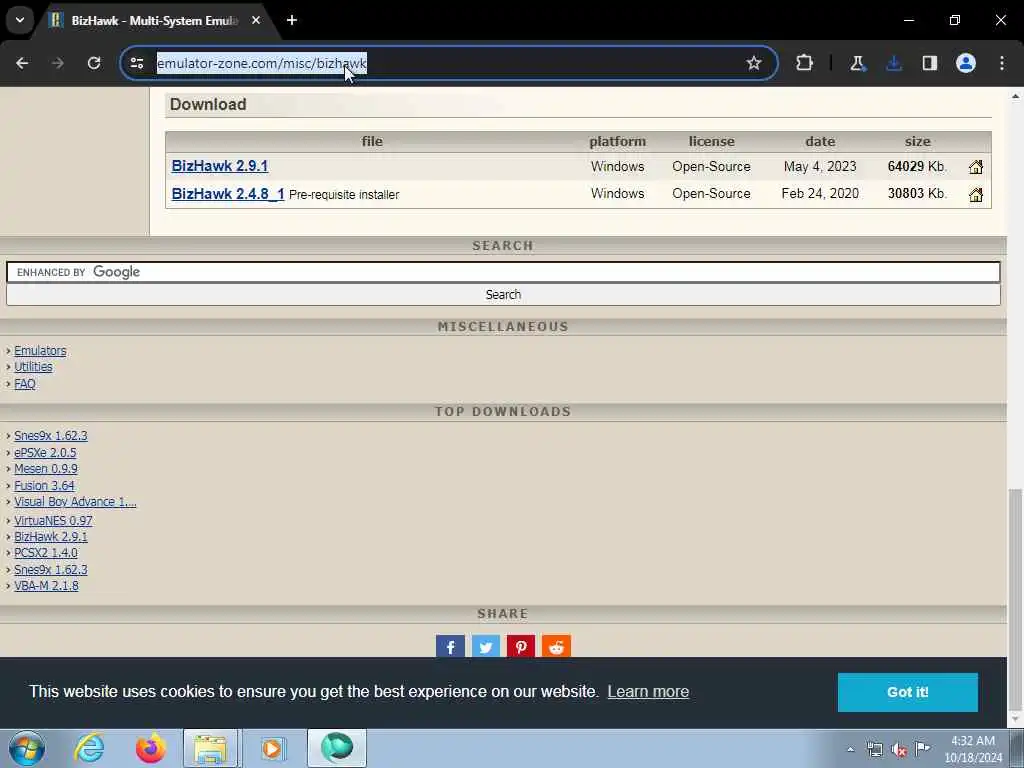Open the tab search dropdown arrow
This screenshot has height=768, width=1024.
pos(20,20)
